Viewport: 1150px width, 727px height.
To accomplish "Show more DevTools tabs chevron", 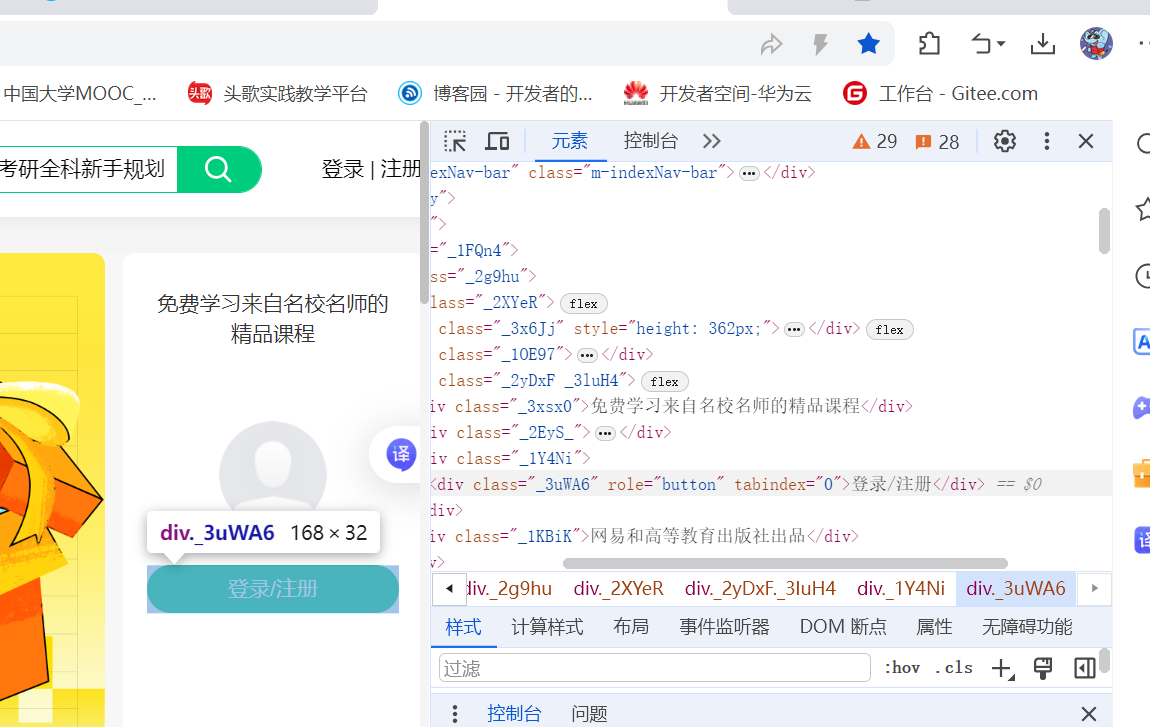I will (x=711, y=141).
